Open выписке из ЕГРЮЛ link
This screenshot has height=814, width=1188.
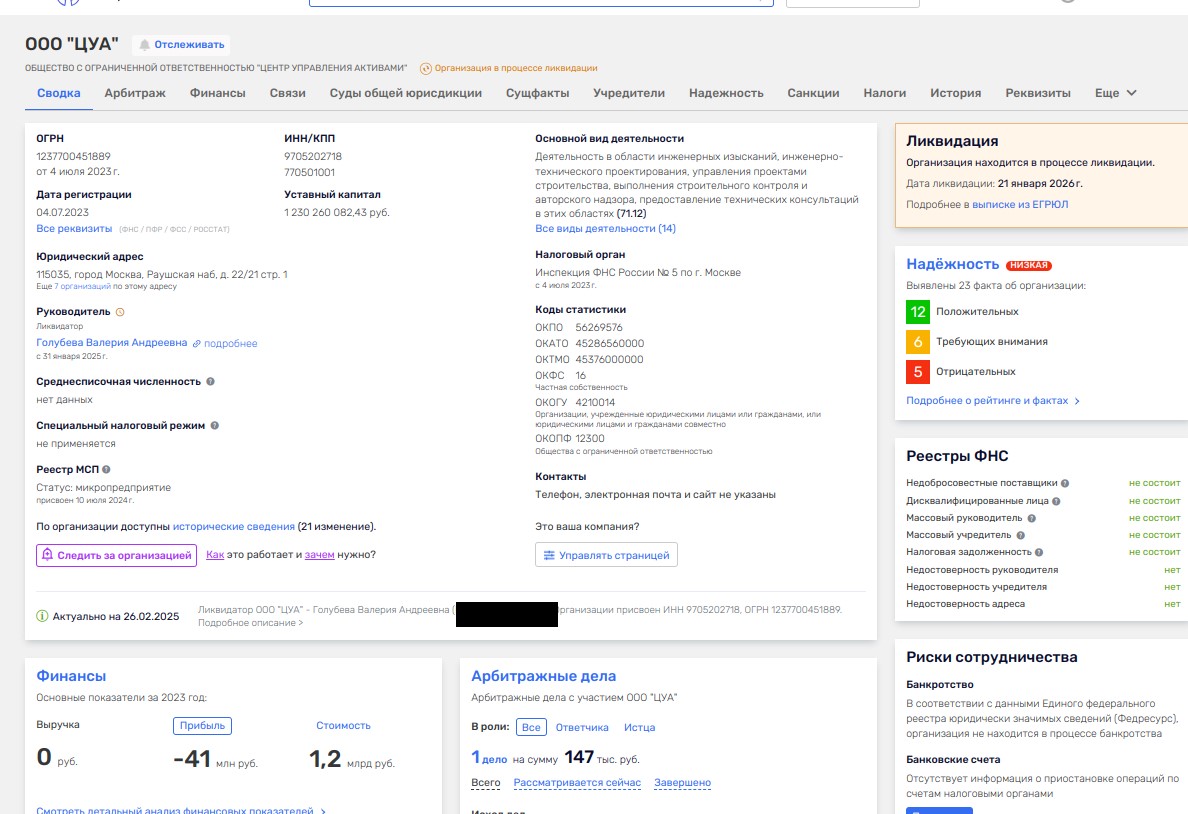tap(1020, 205)
